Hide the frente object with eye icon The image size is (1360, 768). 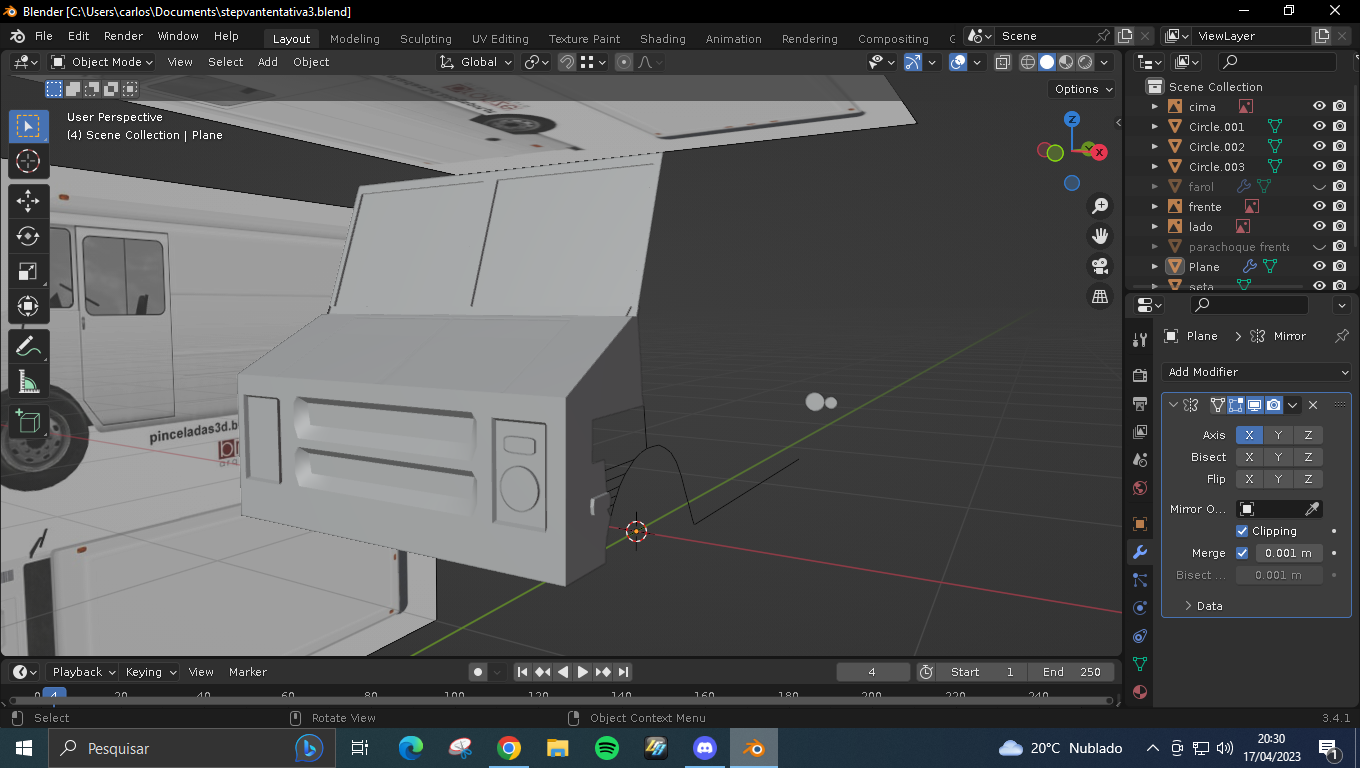[x=1319, y=207]
